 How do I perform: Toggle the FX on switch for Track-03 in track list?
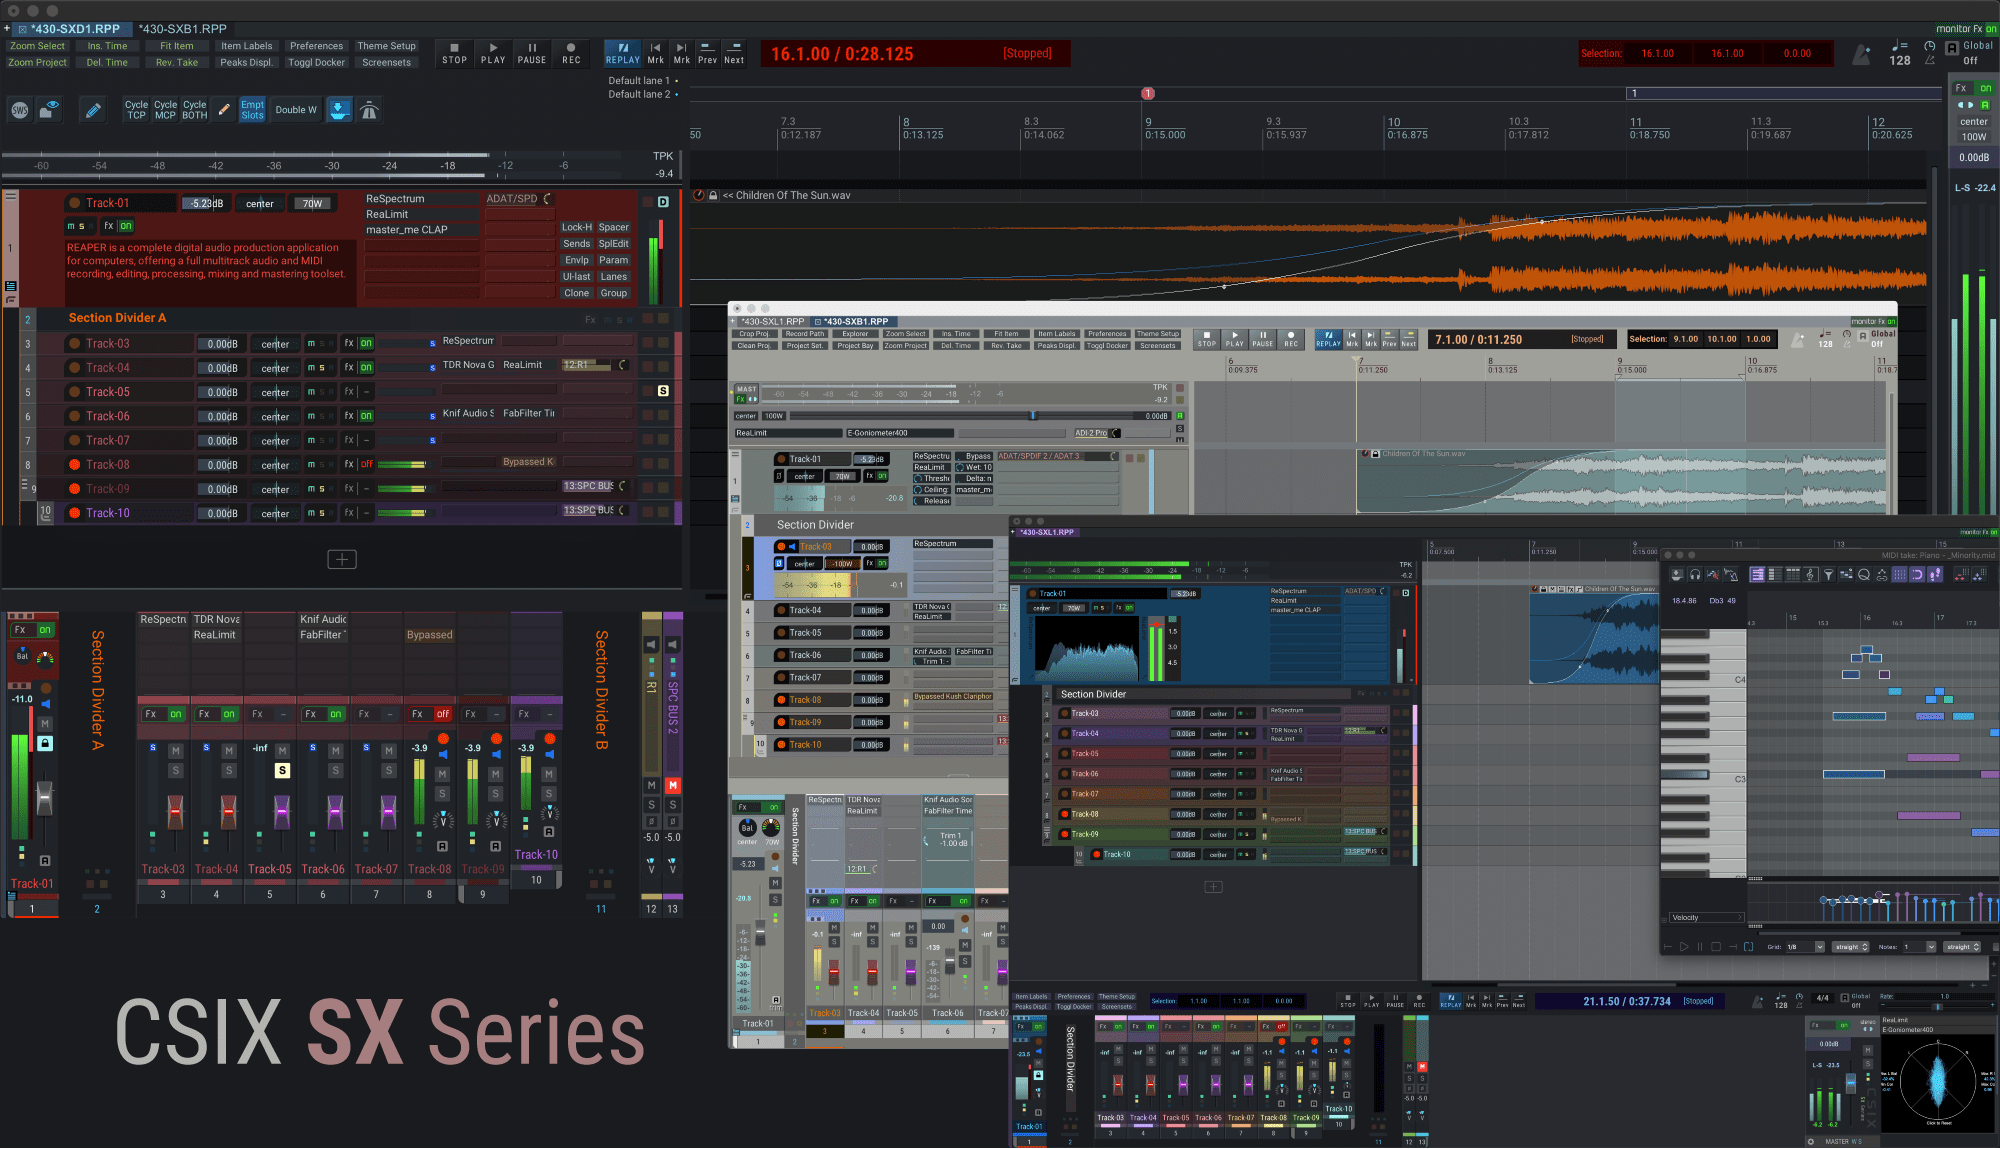click(366, 344)
